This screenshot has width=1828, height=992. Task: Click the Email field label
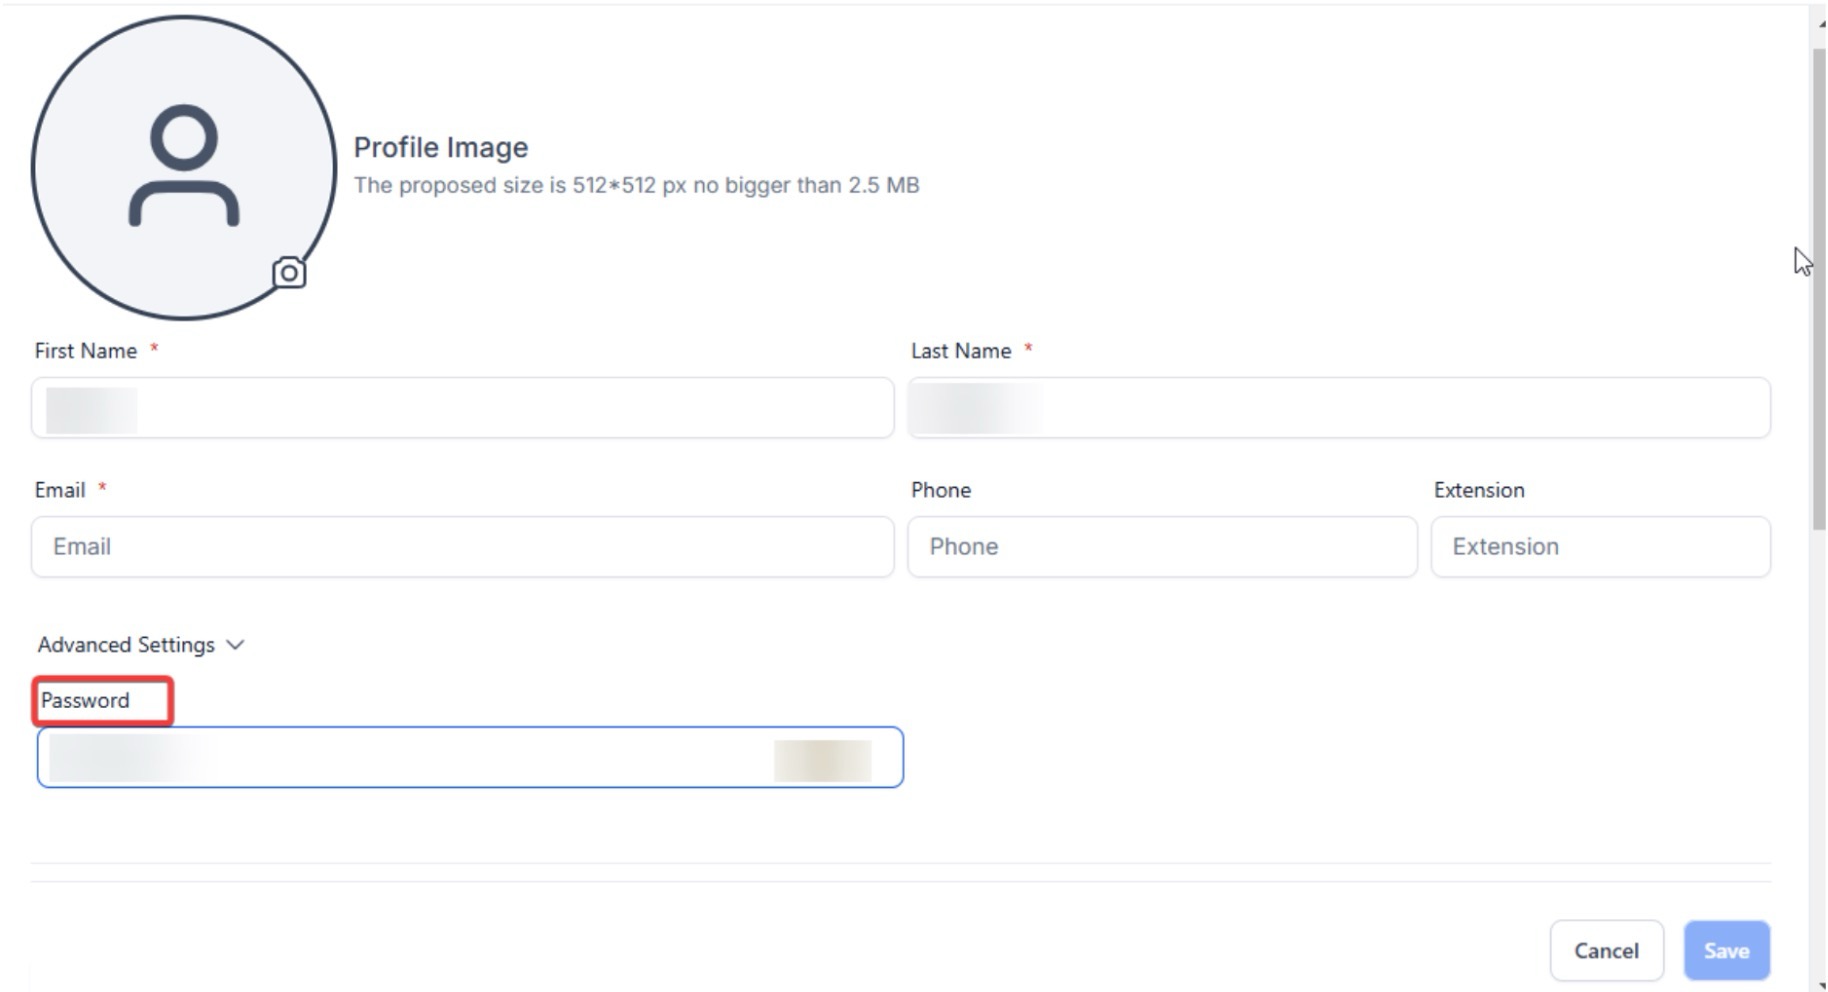[x=60, y=490]
